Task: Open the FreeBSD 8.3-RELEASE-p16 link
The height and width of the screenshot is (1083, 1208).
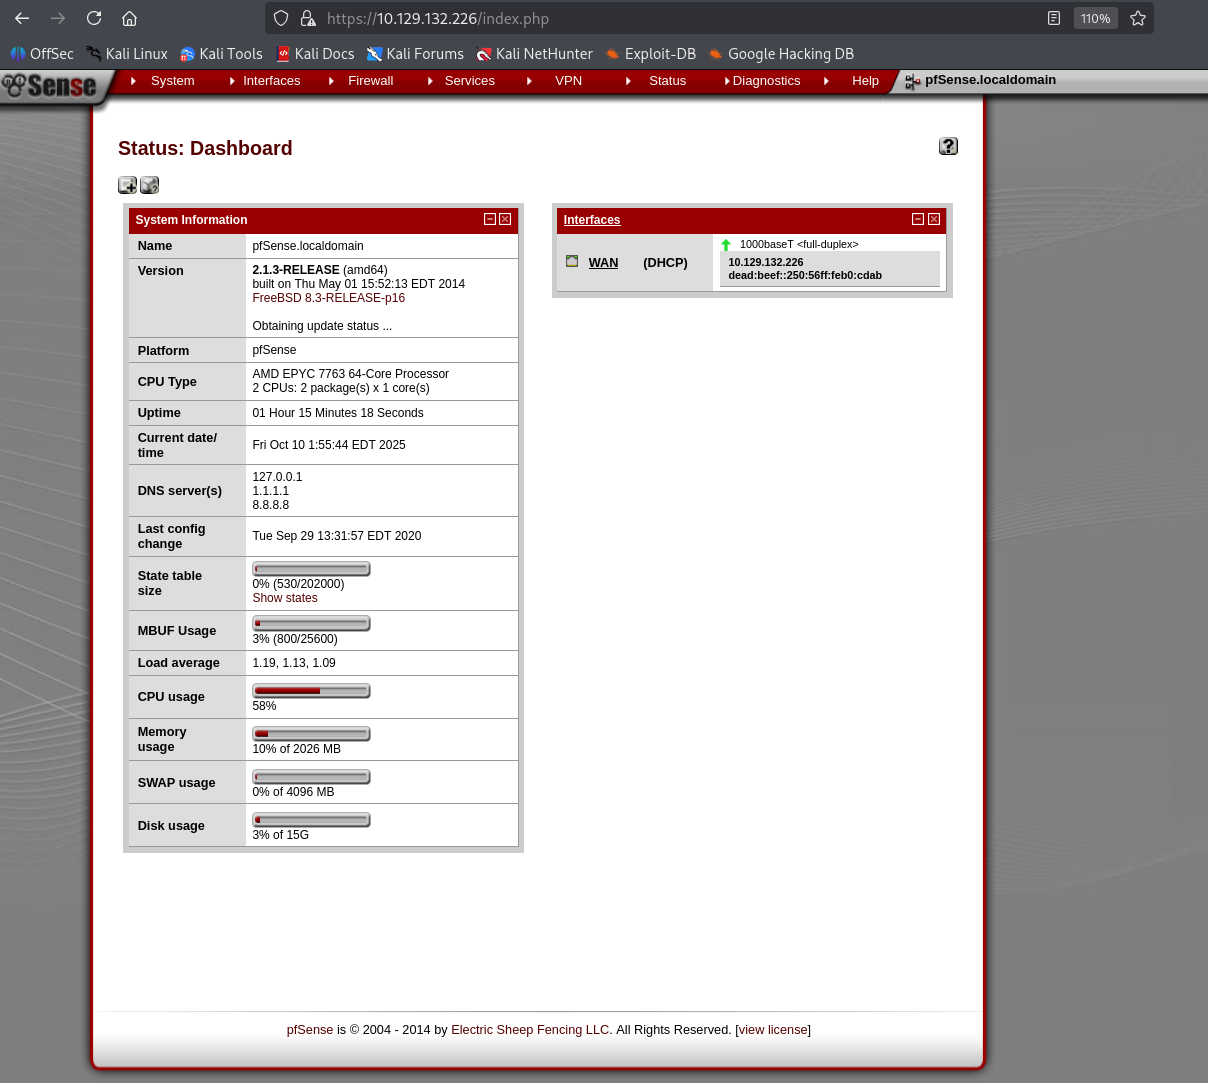Action: pyautogui.click(x=329, y=298)
